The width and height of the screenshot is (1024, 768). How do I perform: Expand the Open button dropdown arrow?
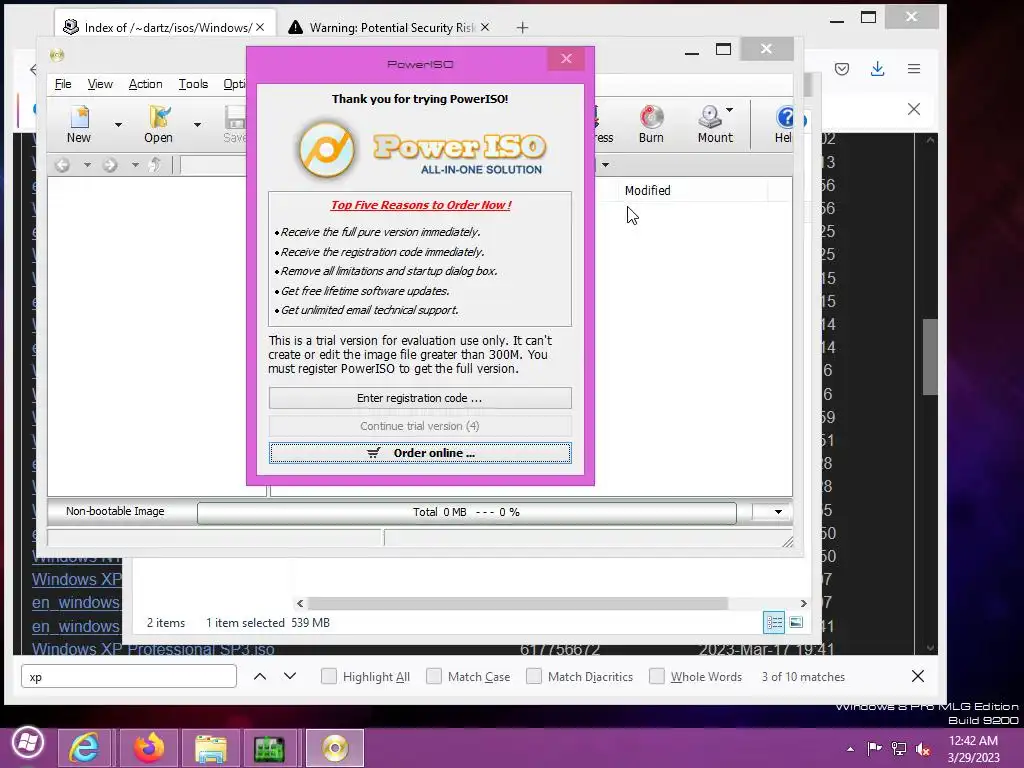[x=197, y=124]
